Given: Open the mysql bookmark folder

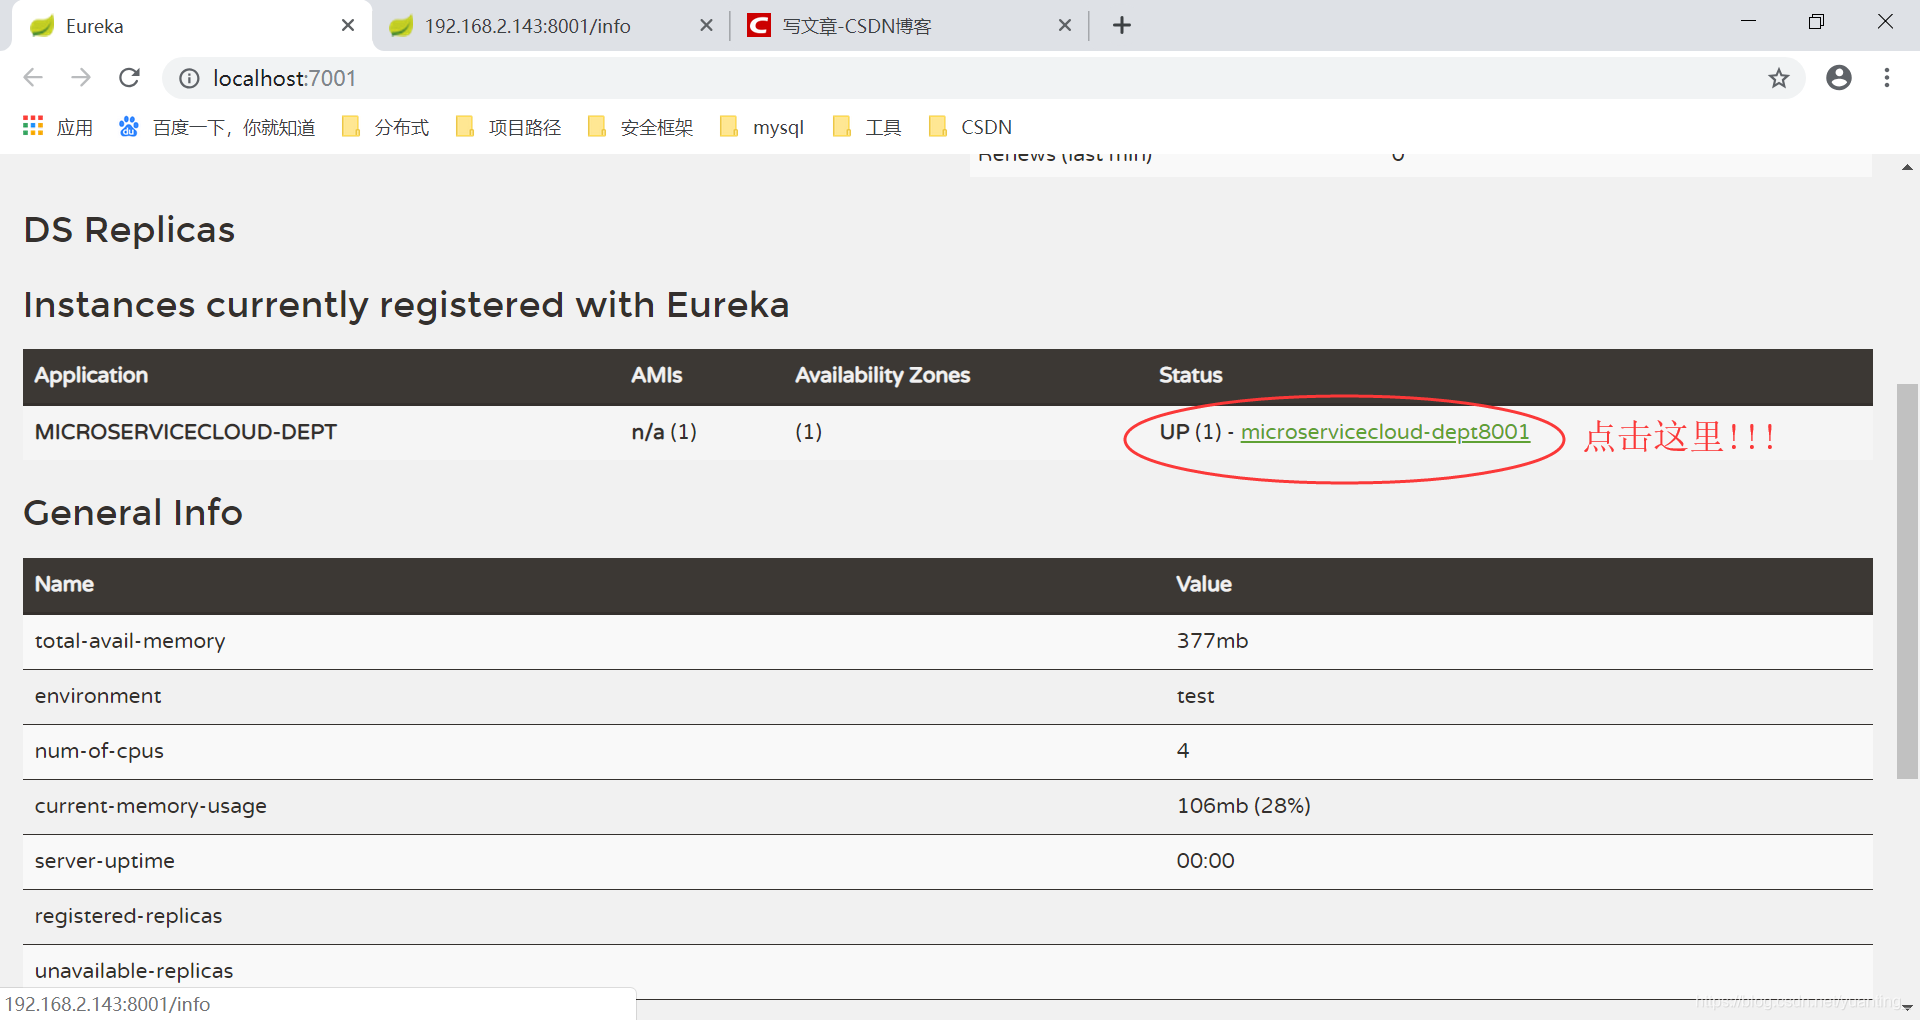Looking at the screenshot, I should (762, 127).
